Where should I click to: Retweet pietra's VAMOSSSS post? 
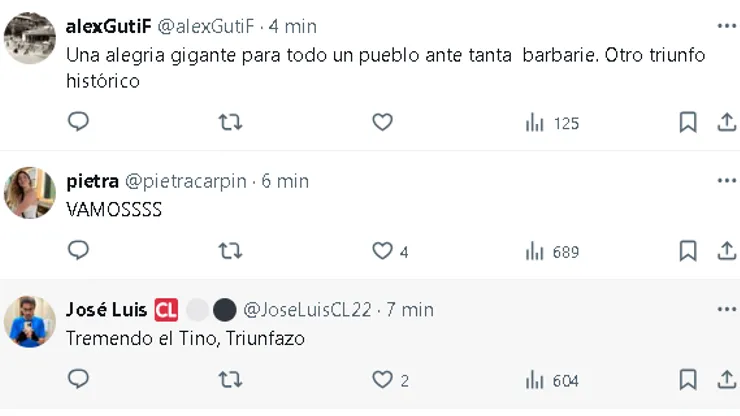pyautogui.click(x=230, y=251)
